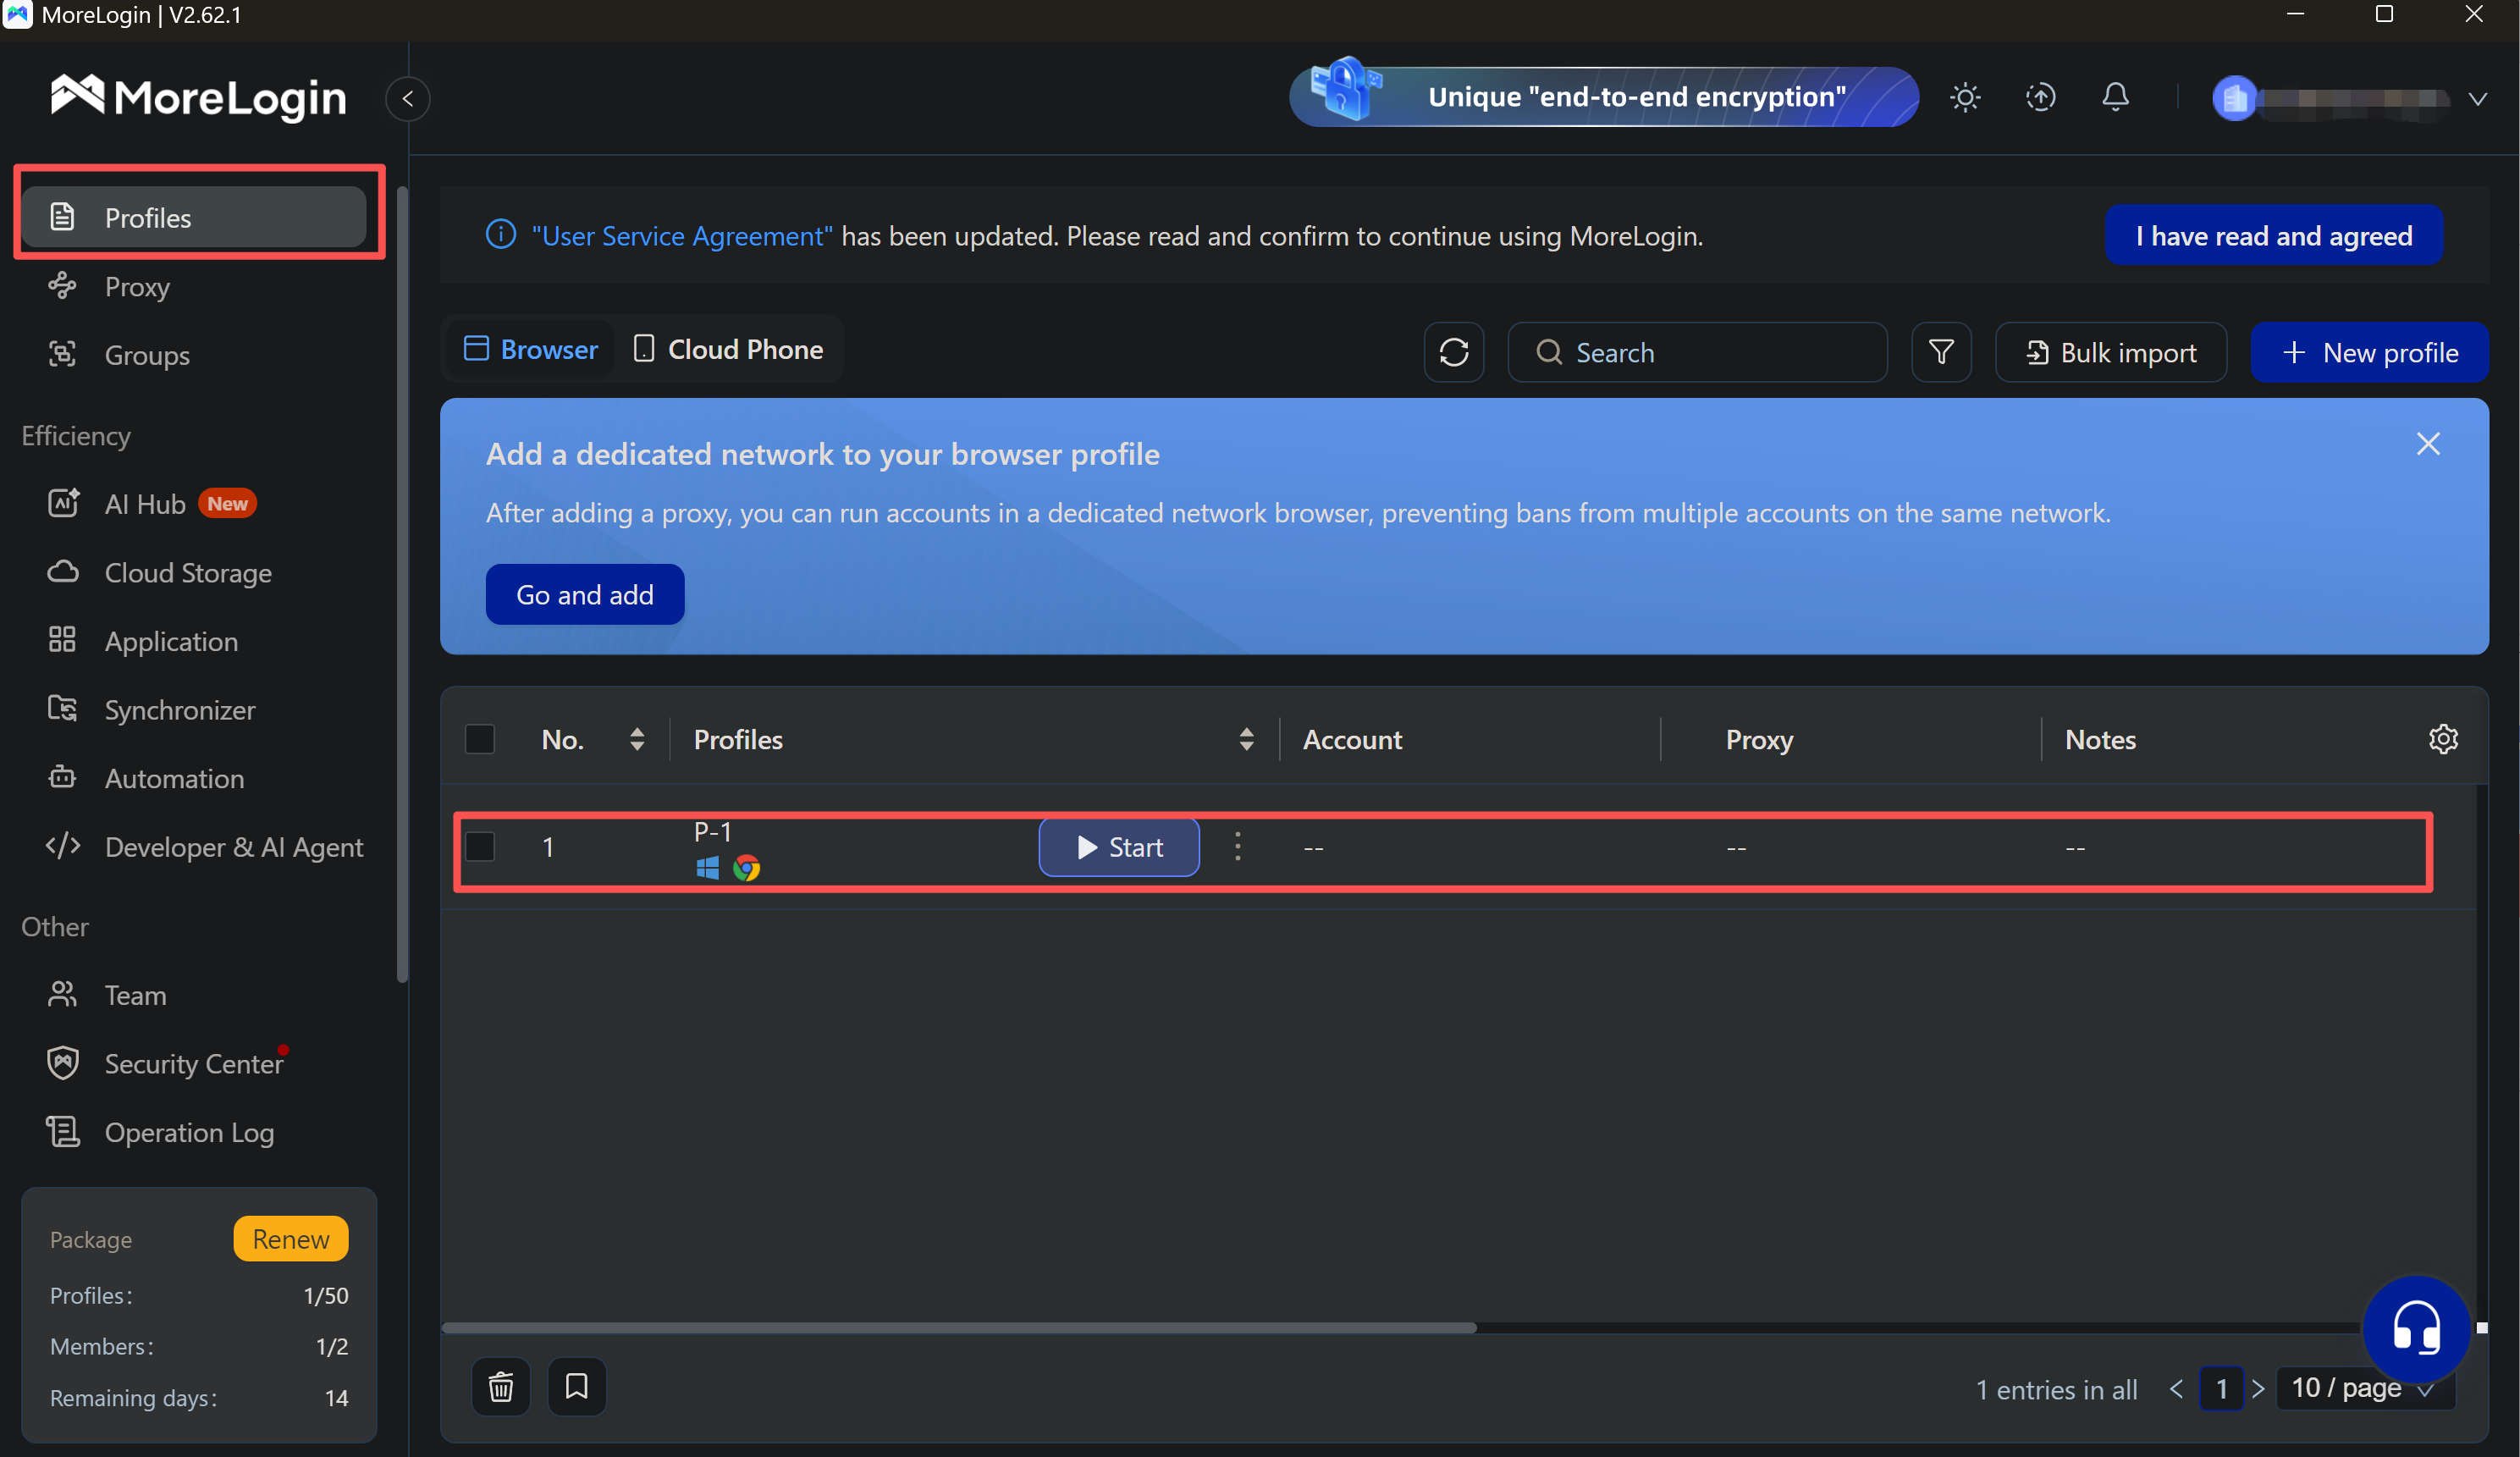Viewport: 2520px width, 1457px height.
Task: Click the Automation robot icon
Action: (x=62, y=777)
